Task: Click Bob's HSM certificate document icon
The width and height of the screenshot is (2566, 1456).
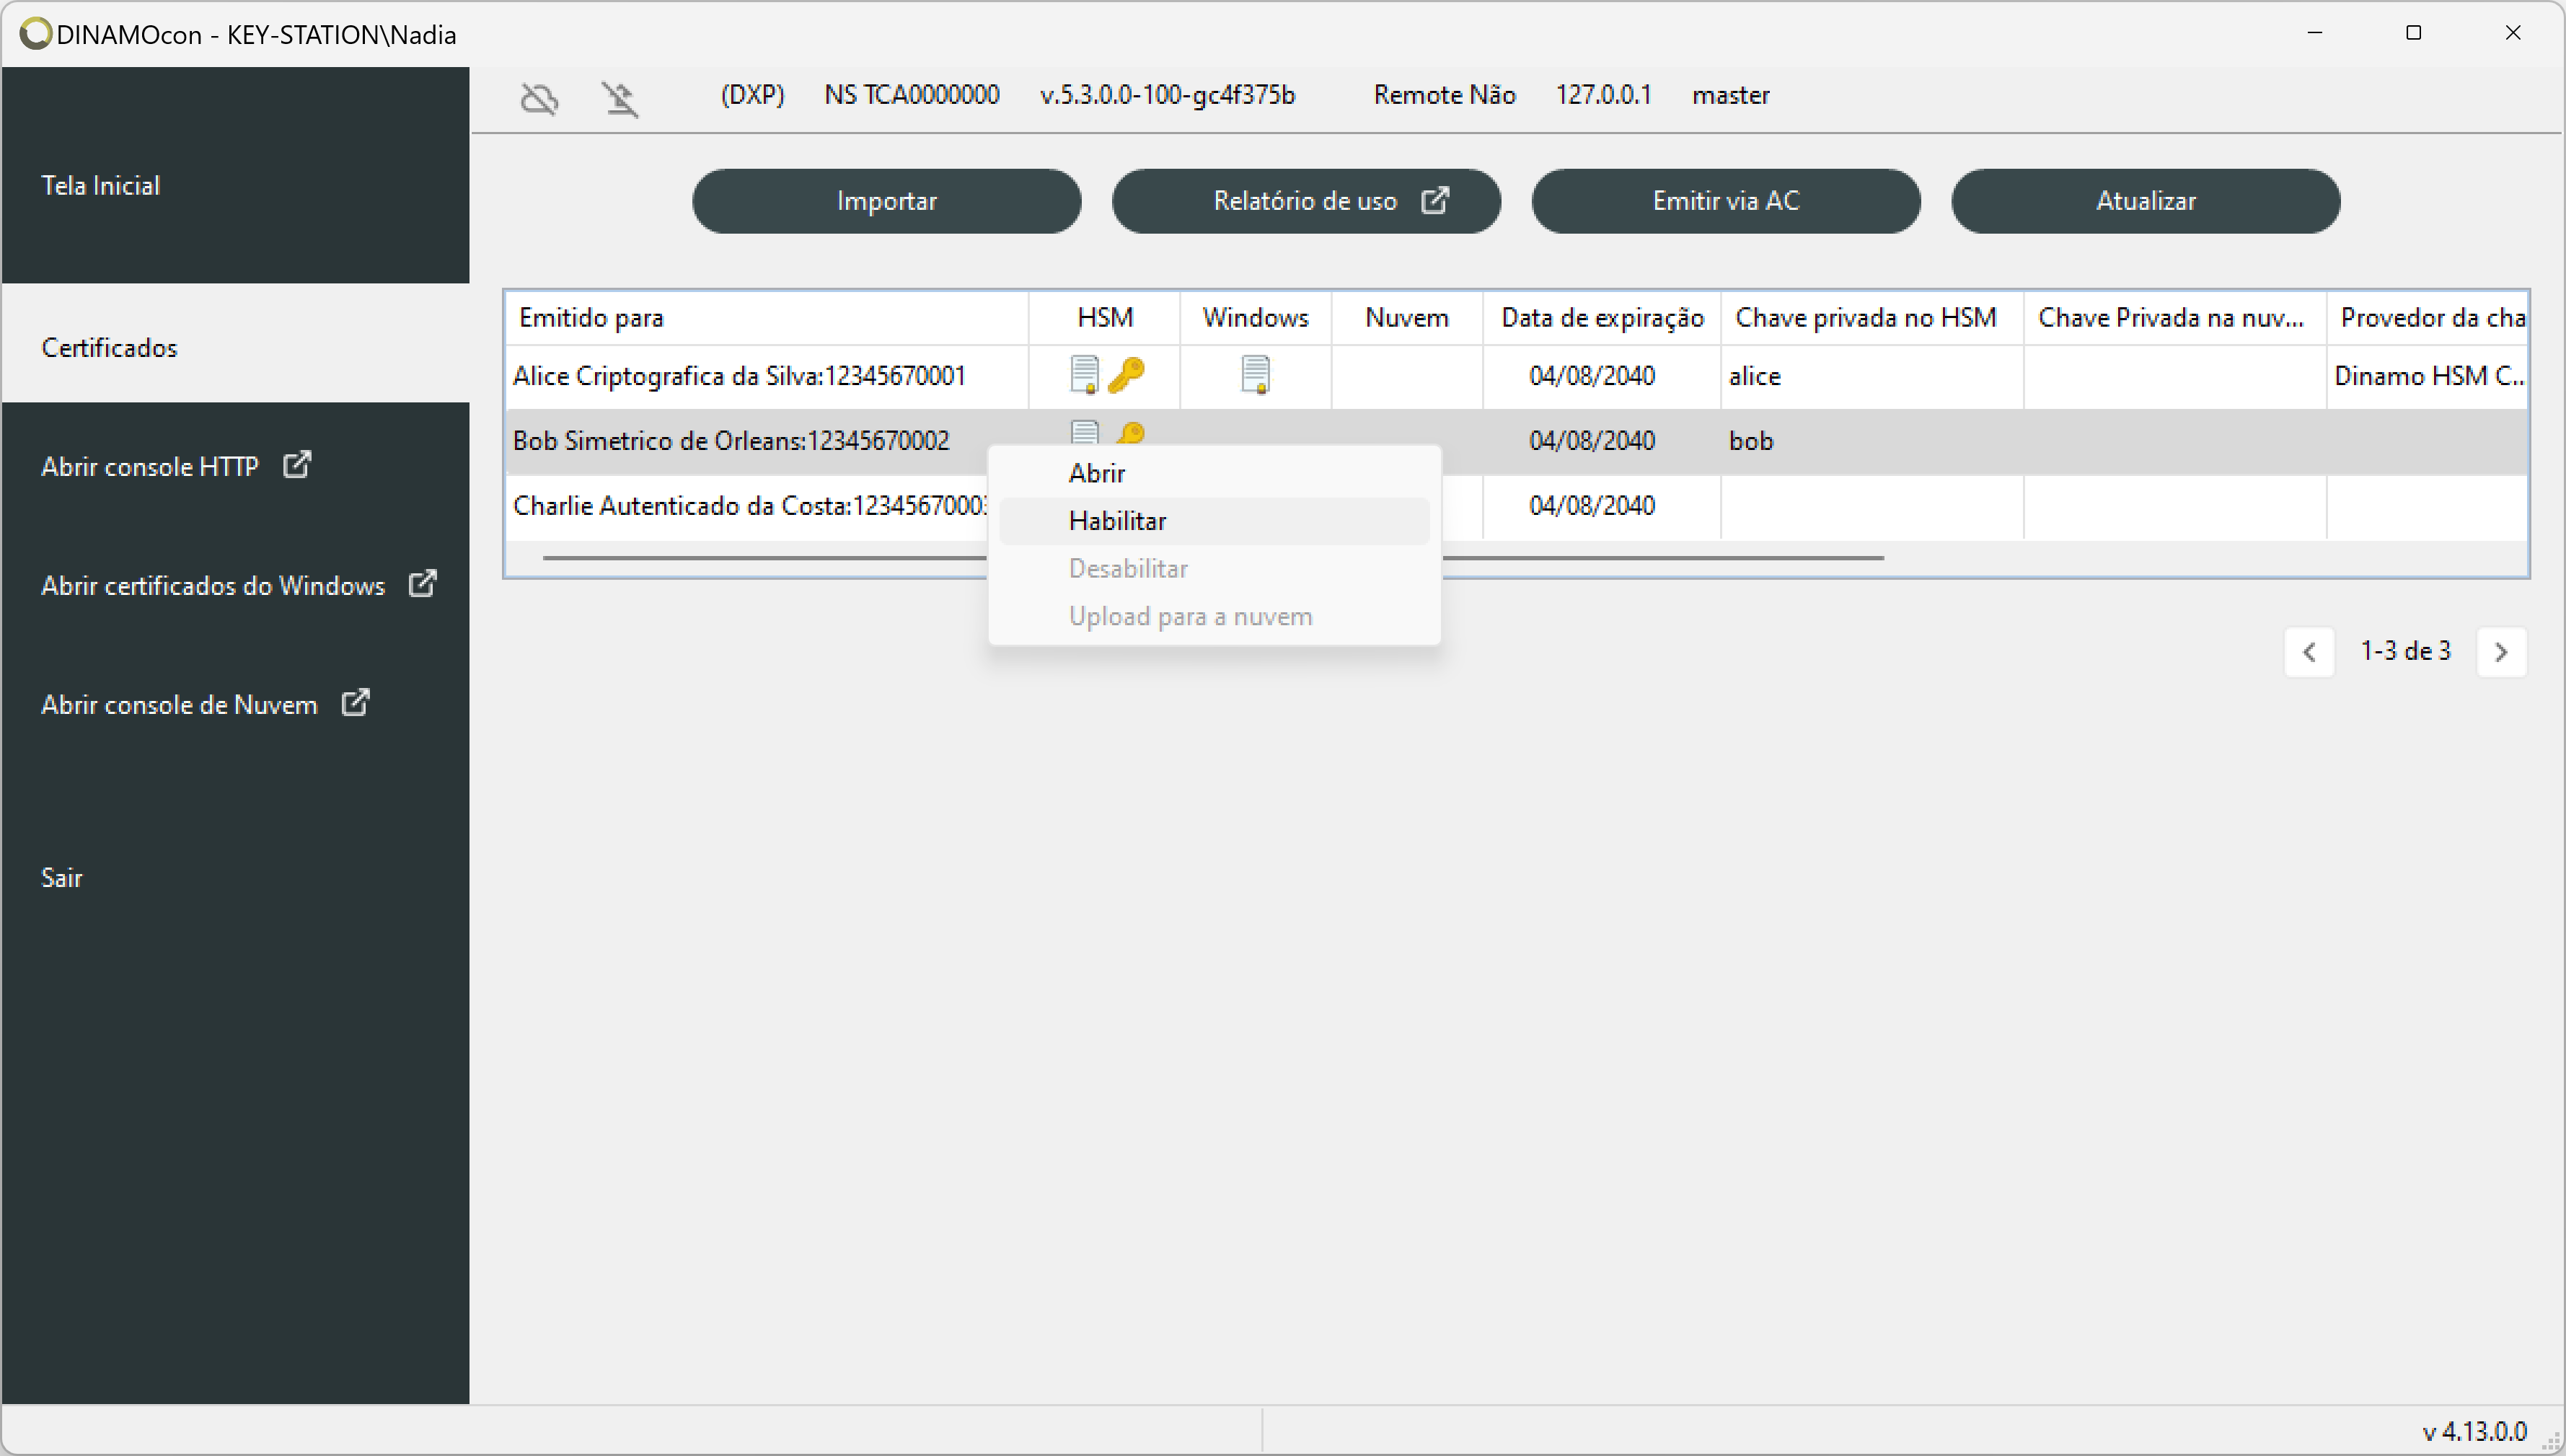Action: point(1084,432)
